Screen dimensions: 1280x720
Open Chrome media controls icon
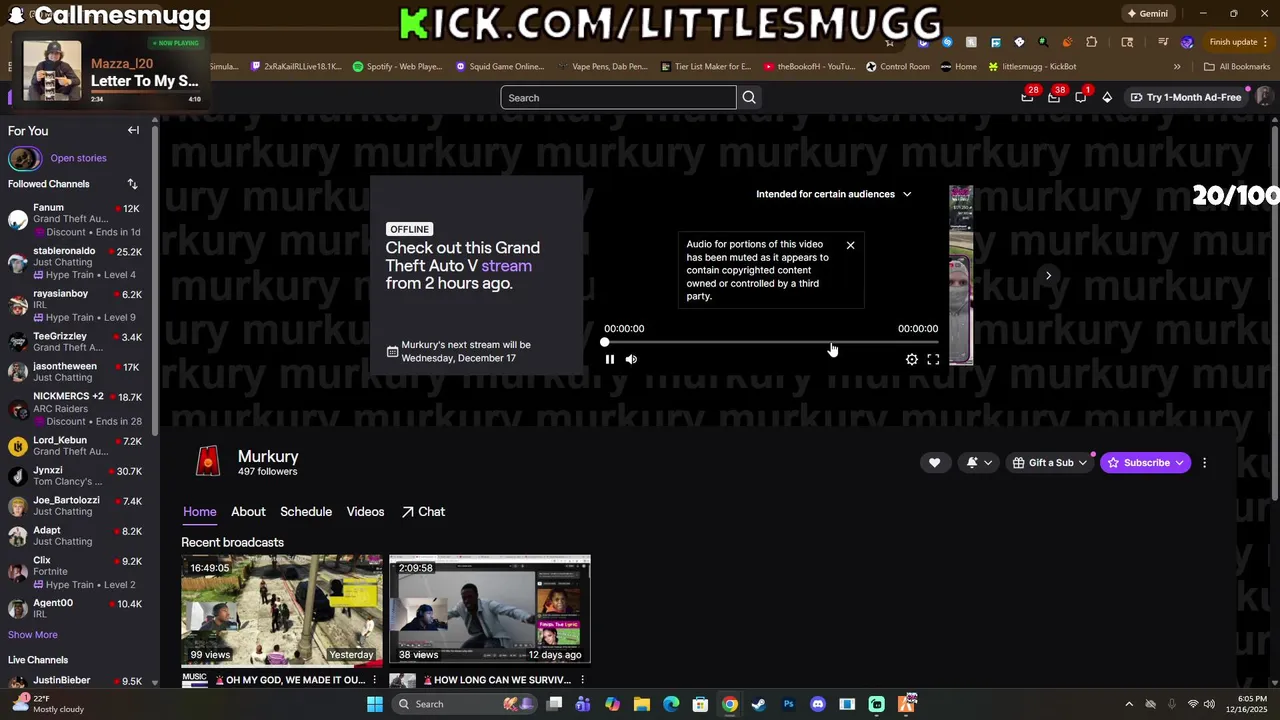[1163, 42]
